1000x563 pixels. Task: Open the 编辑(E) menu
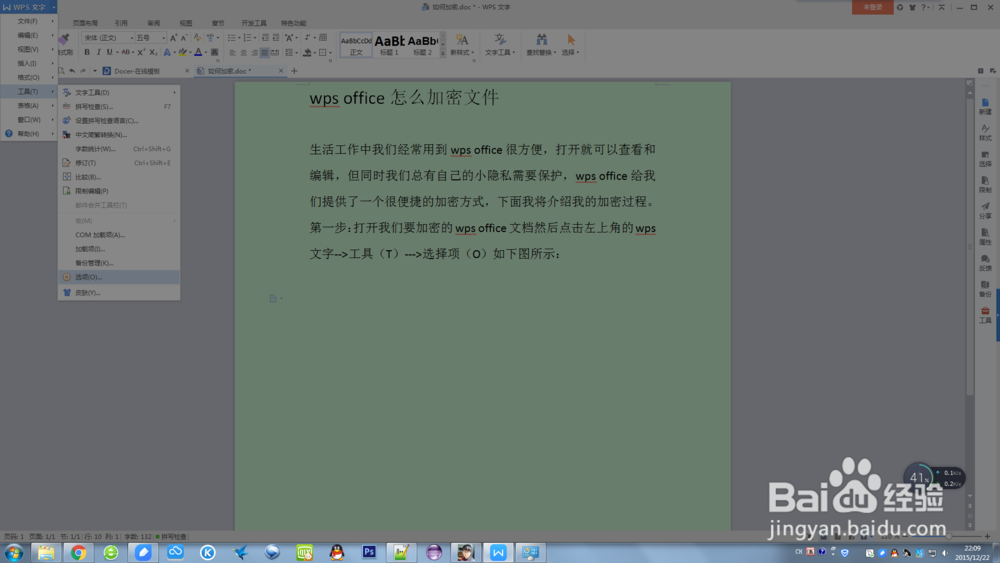pyautogui.click(x=29, y=35)
